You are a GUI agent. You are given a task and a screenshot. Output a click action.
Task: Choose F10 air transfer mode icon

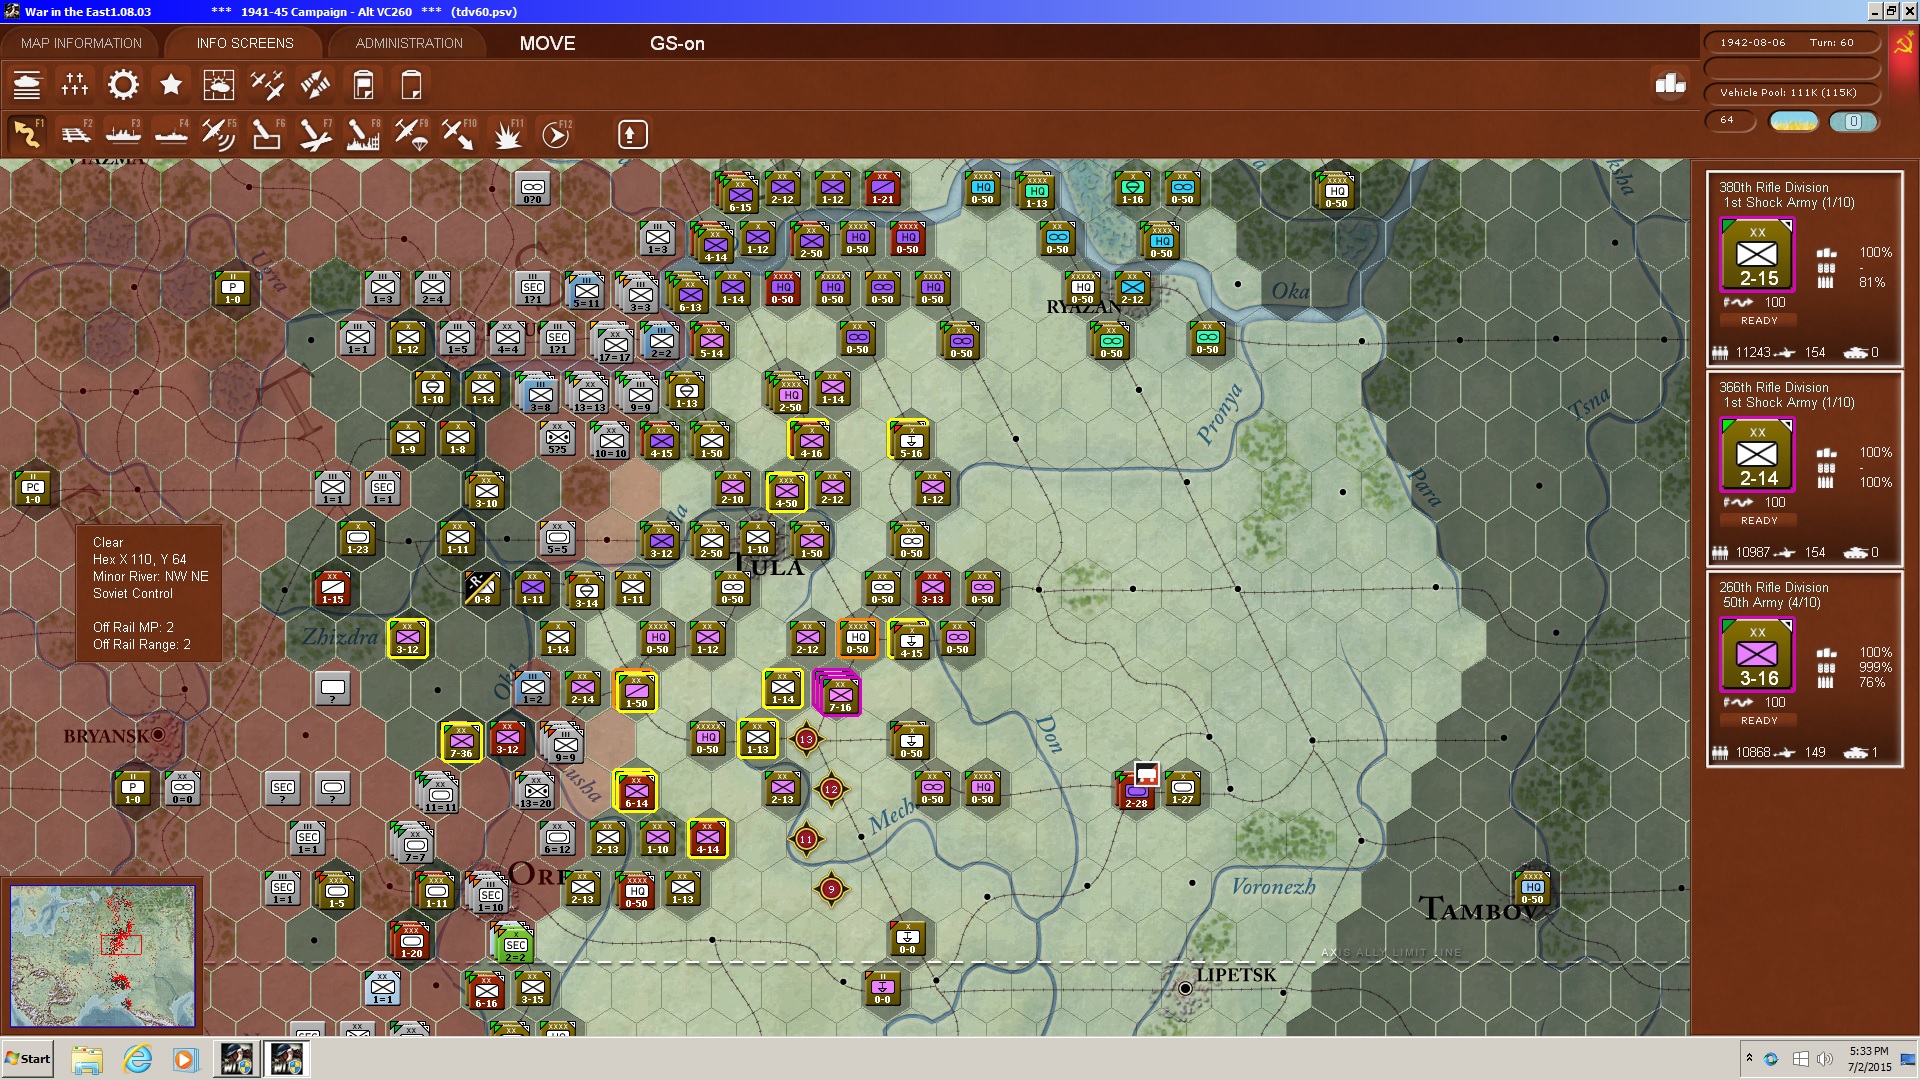click(x=459, y=134)
